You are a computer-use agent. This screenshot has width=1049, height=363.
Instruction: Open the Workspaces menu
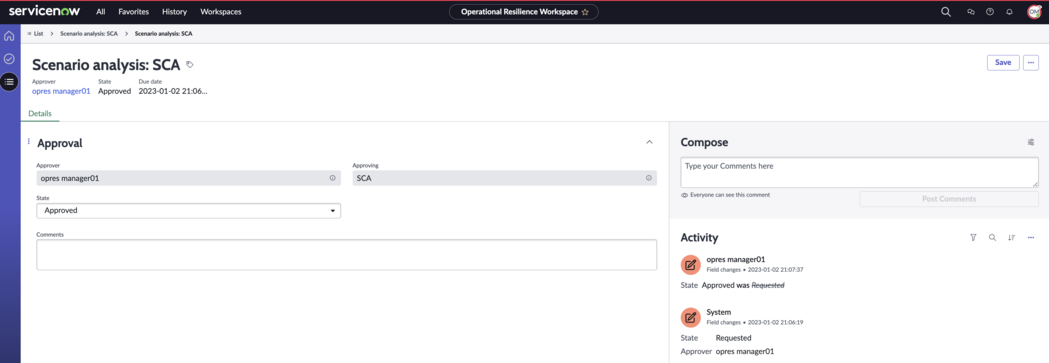(221, 12)
